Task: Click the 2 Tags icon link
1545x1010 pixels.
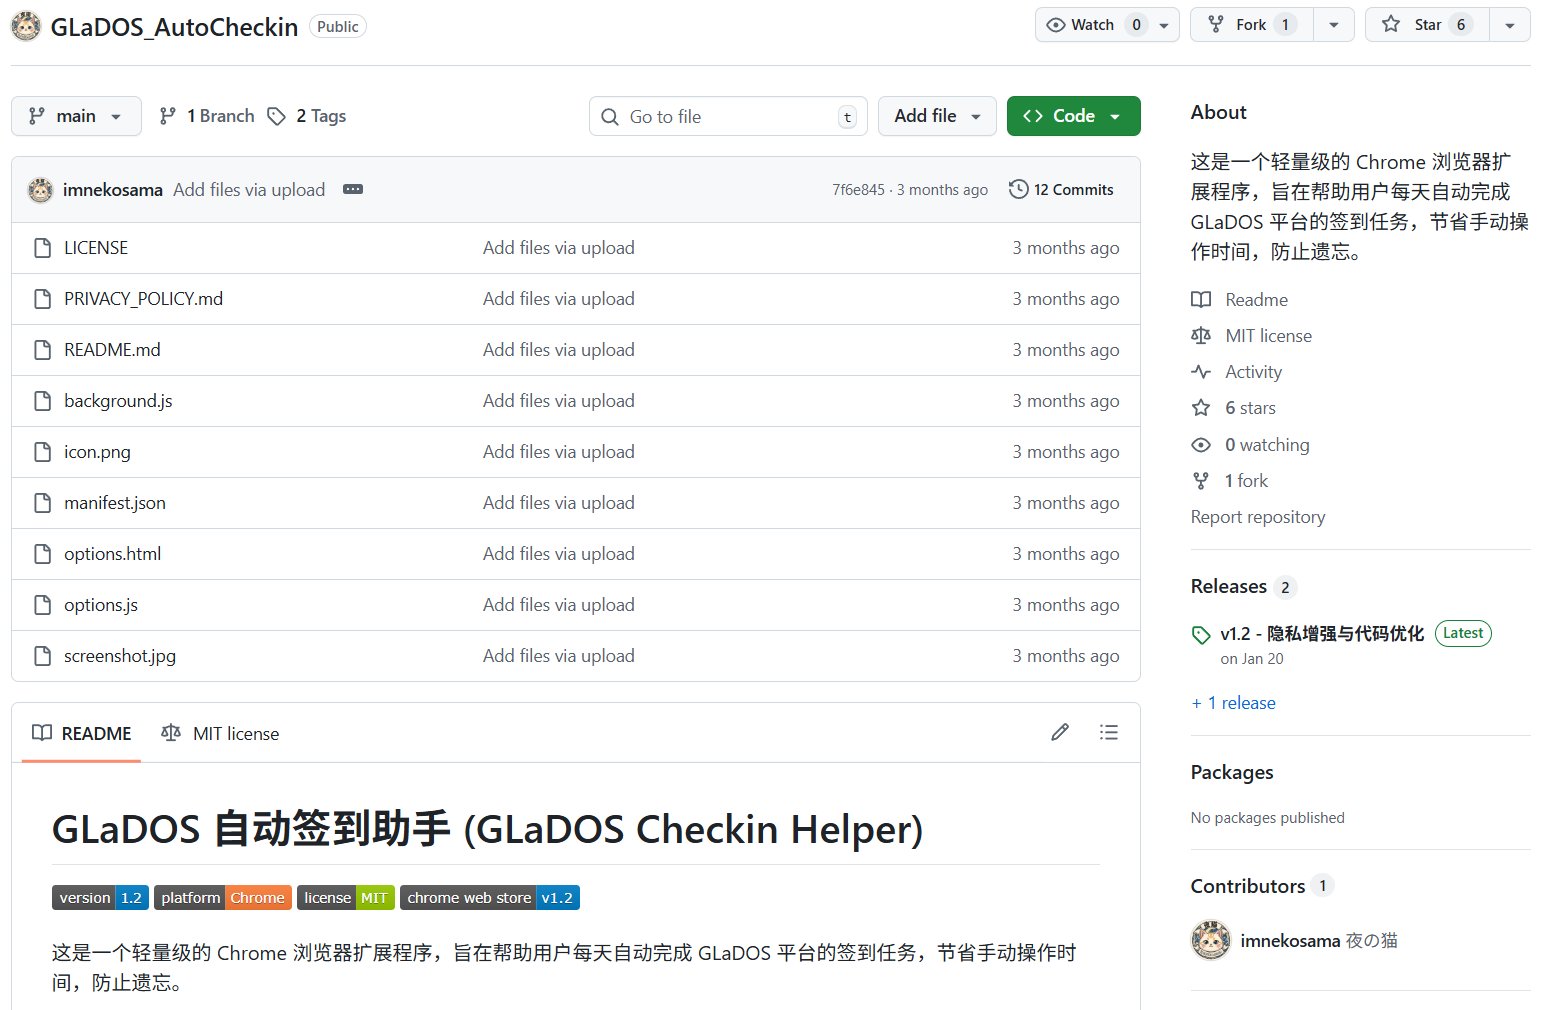Action: point(307,116)
